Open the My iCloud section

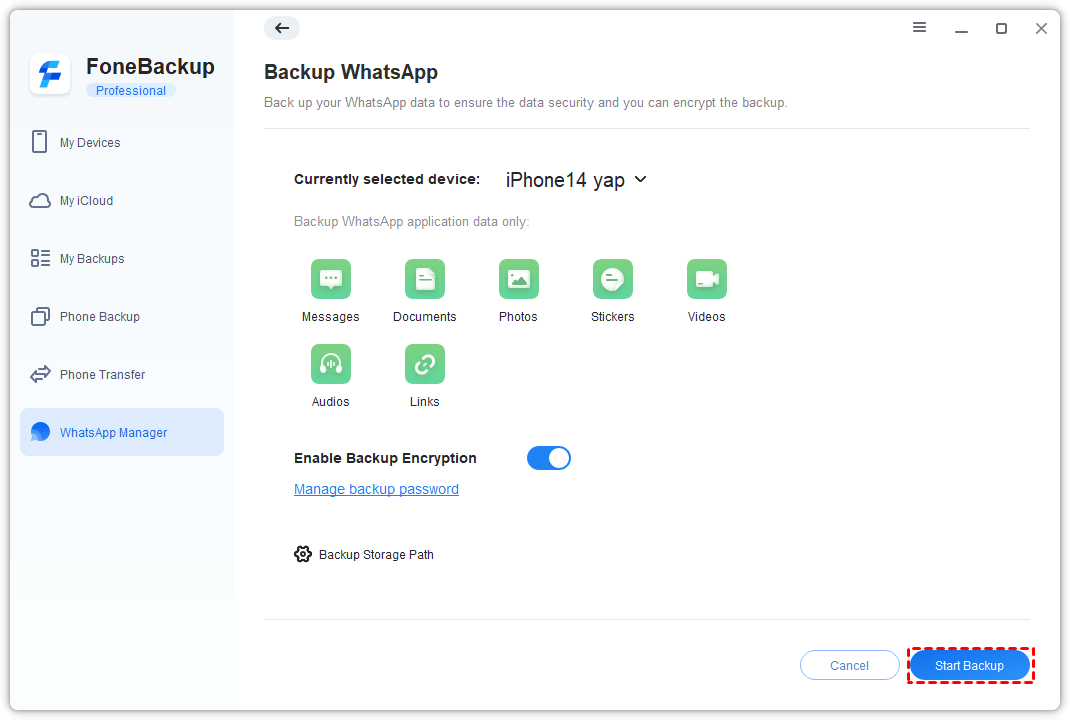pyautogui.click(x=85, y=200)
